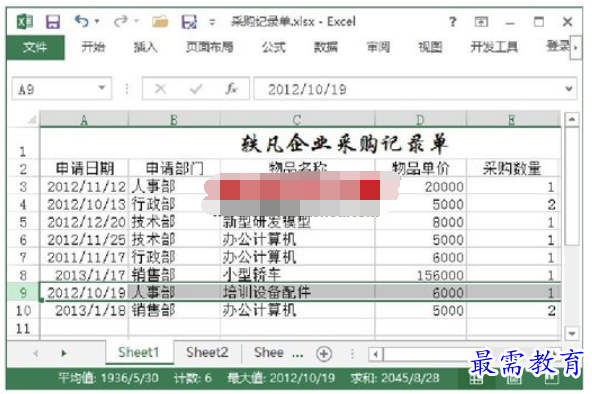This screenshot has height=394, width=592.
Task: Click status bar 最大值: 2012/10/19
Action: [281, 378]
